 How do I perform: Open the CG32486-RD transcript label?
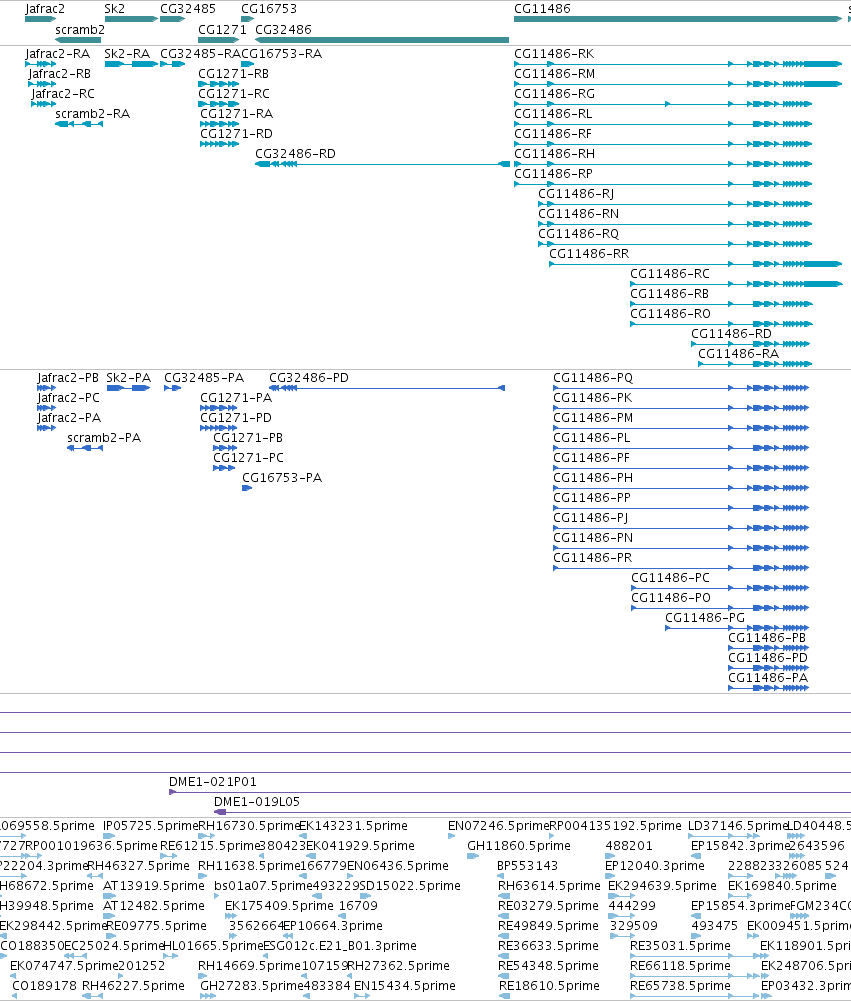pyautogui.click(x=296, y=154)
